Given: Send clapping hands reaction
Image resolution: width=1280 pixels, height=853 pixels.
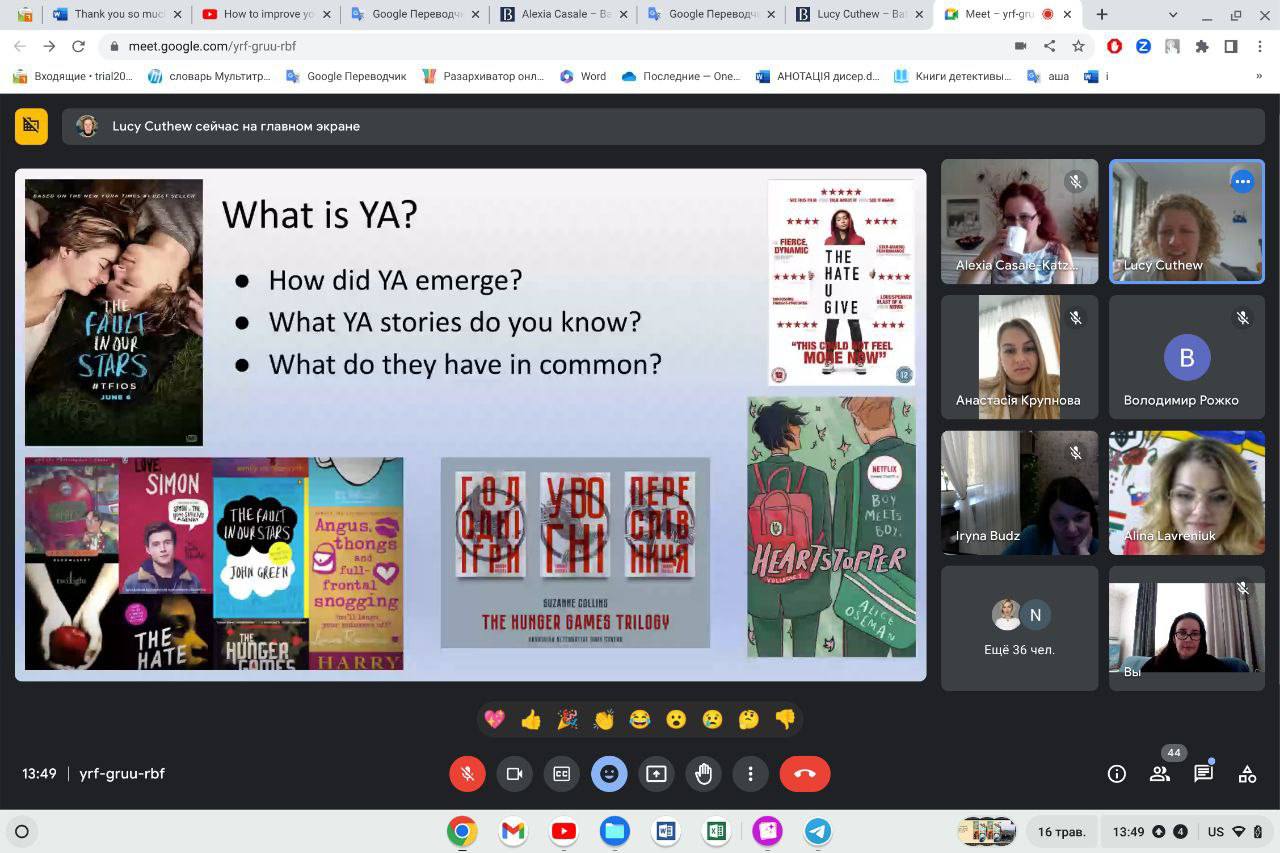Looking at the screenshot, I should [603, 719].
